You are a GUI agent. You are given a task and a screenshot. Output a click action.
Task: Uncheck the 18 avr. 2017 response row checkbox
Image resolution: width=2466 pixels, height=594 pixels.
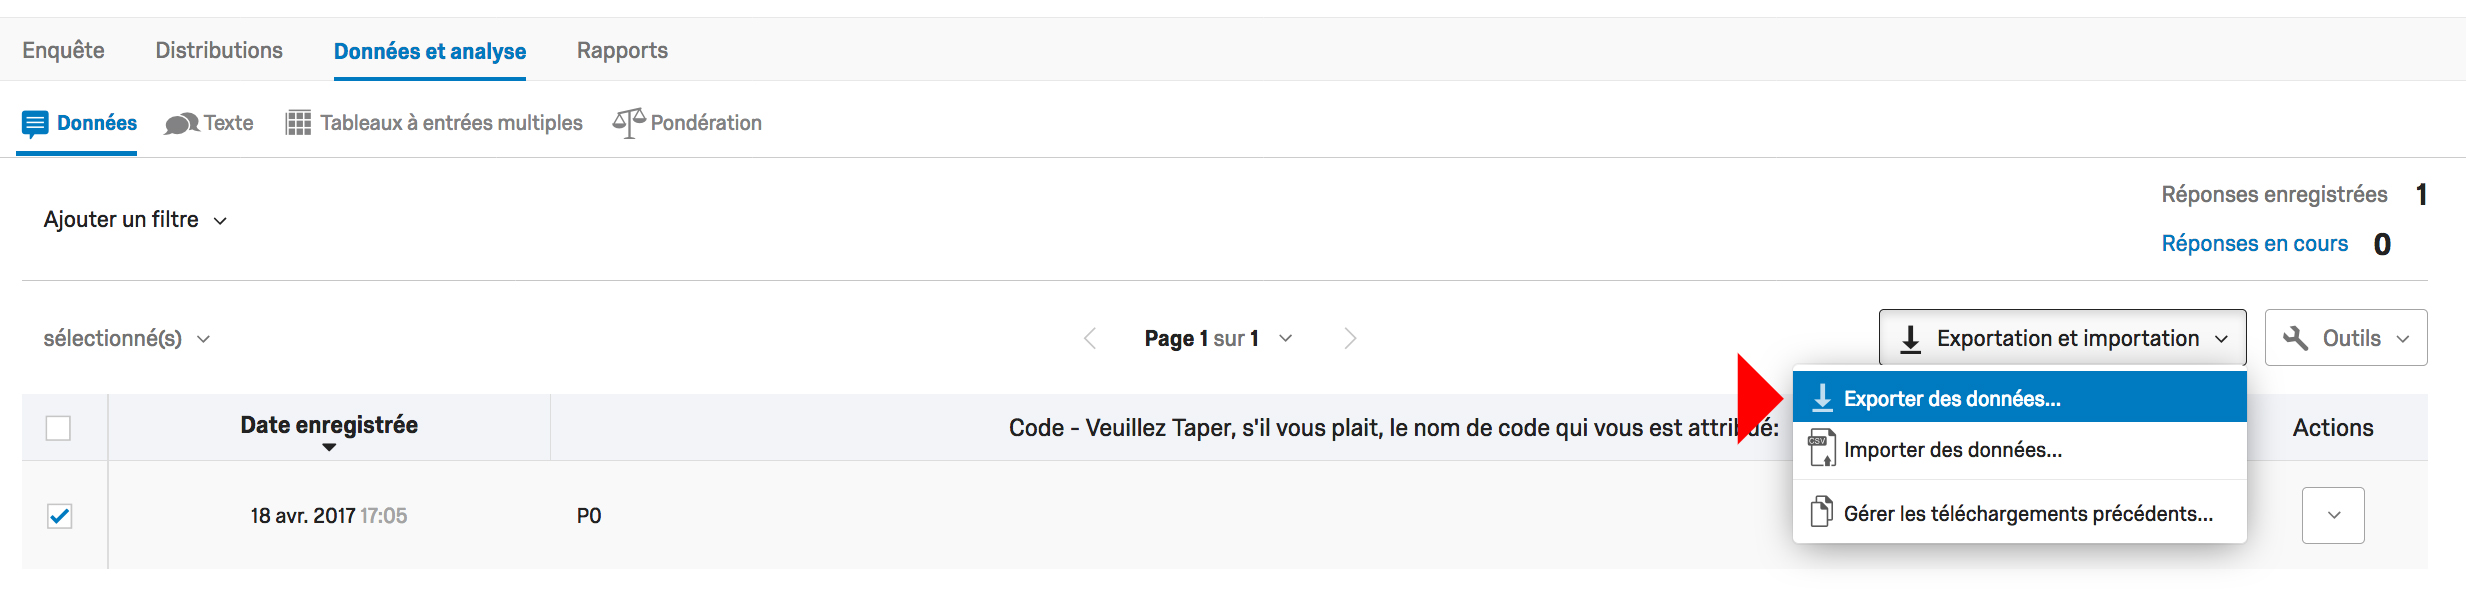tap(59, 516)
